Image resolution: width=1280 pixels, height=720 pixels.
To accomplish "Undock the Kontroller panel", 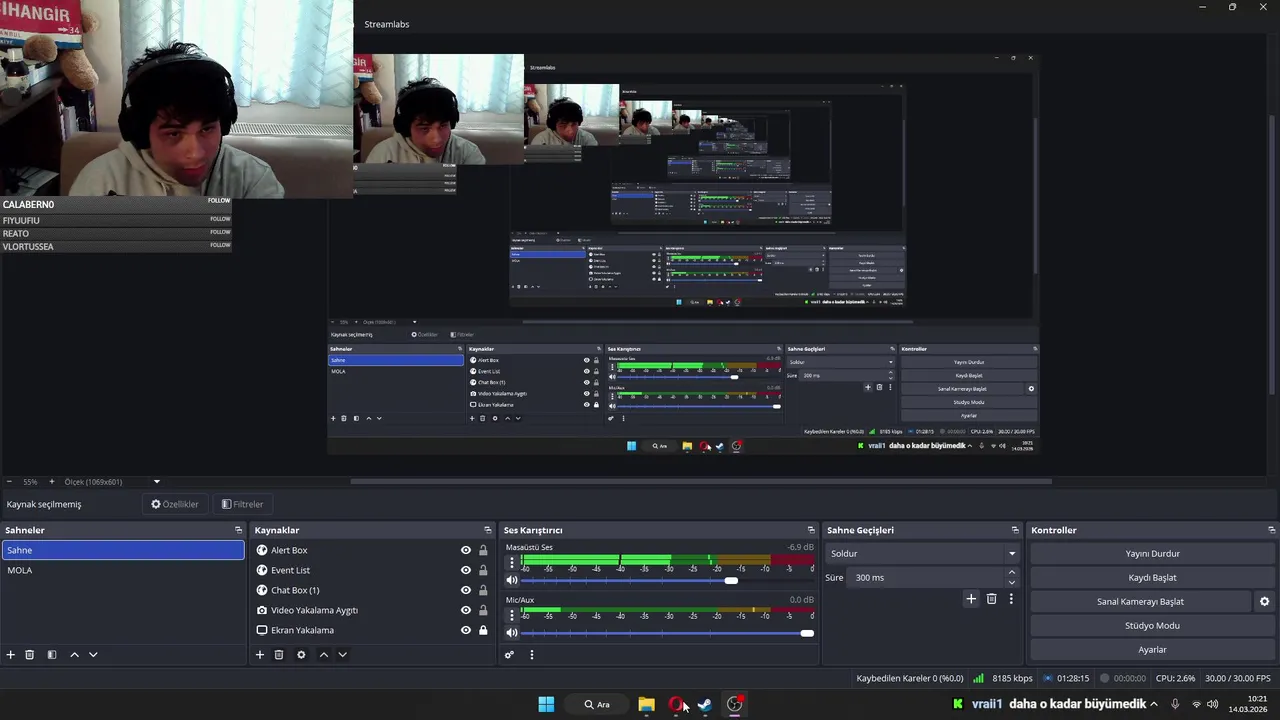I will click(1272, 530).
